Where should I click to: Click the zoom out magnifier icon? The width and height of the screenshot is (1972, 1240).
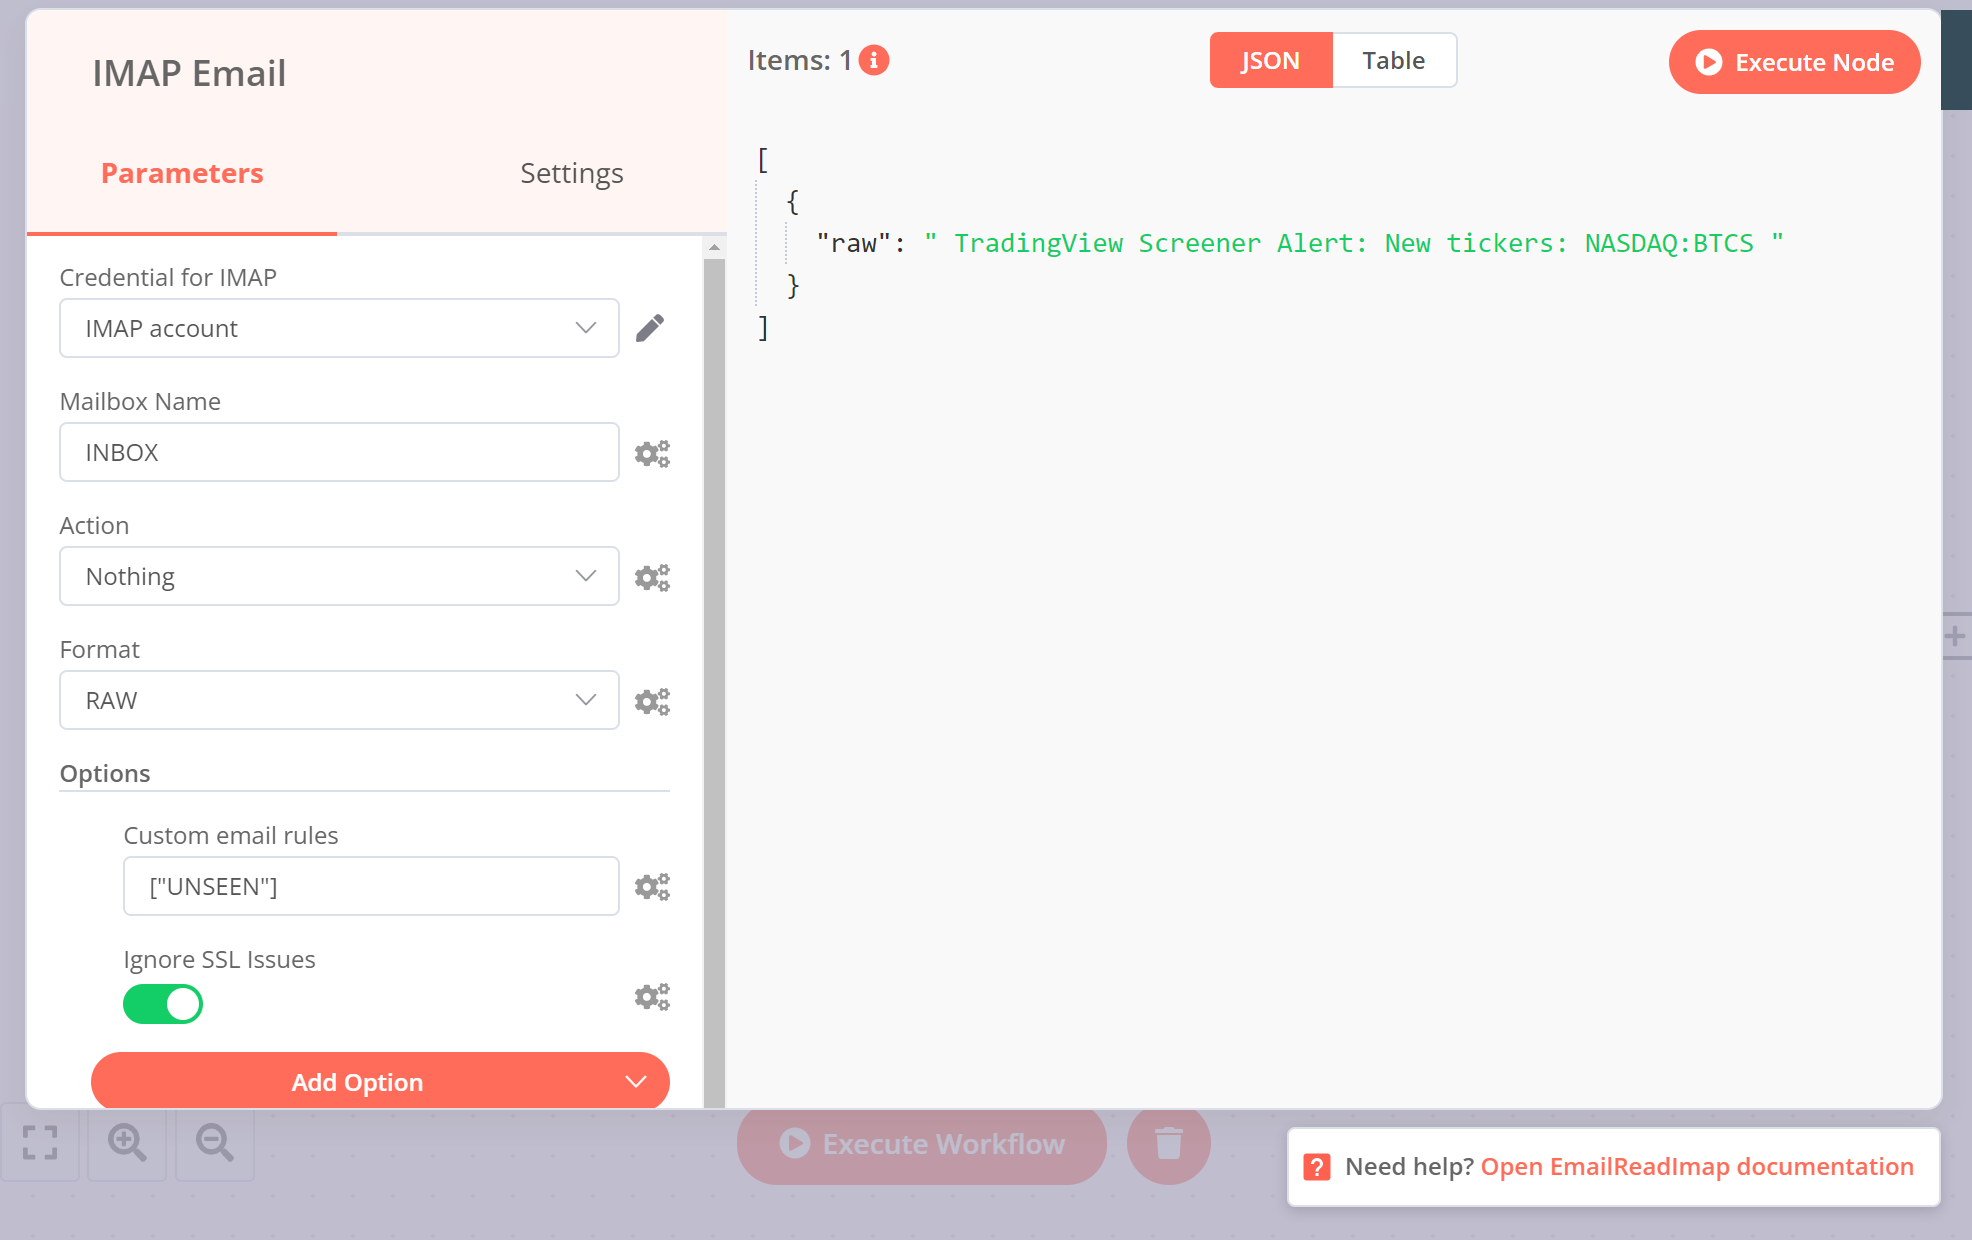click(213, 1143)
